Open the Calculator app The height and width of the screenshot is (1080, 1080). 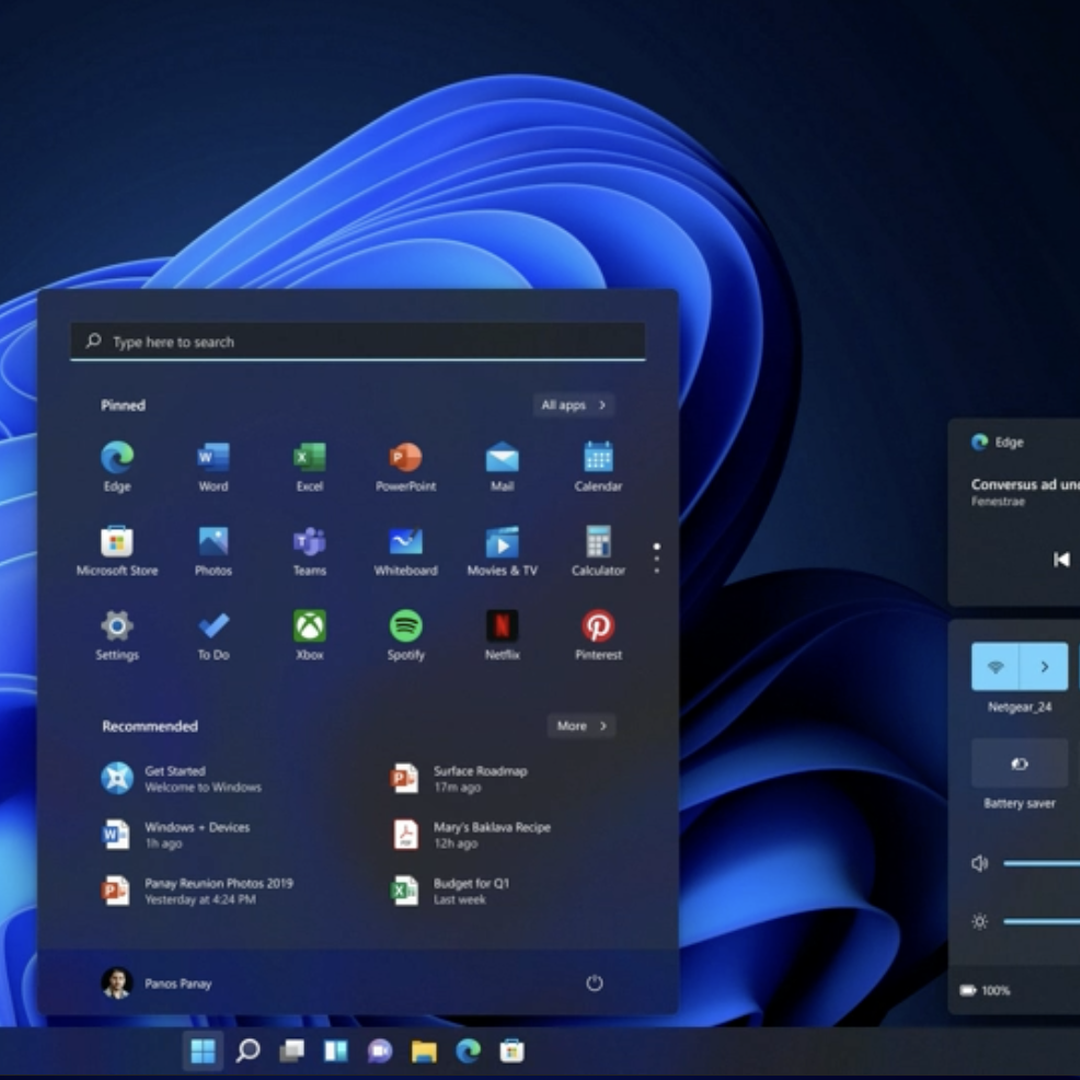coord(598,551)
